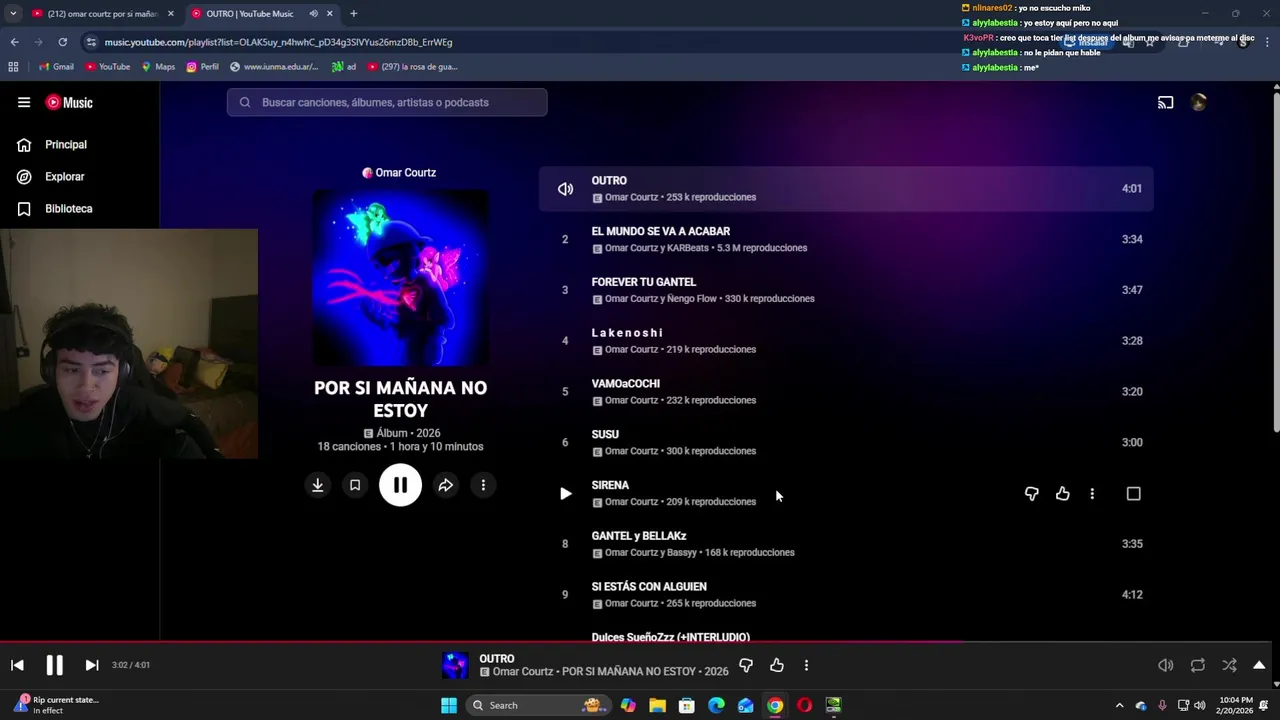Share the album with the arrow icon
The width and height of the screenshot is (1280, 720).
click(x=446, y=485)
